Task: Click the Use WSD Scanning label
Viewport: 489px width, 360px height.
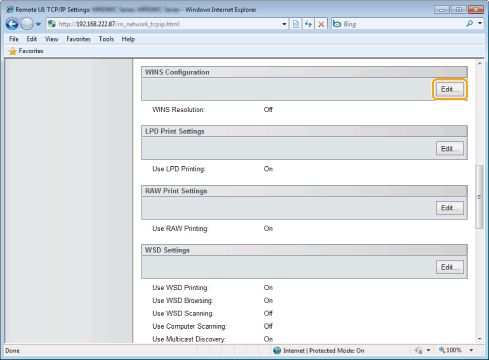Action: [x=183, y=314]
